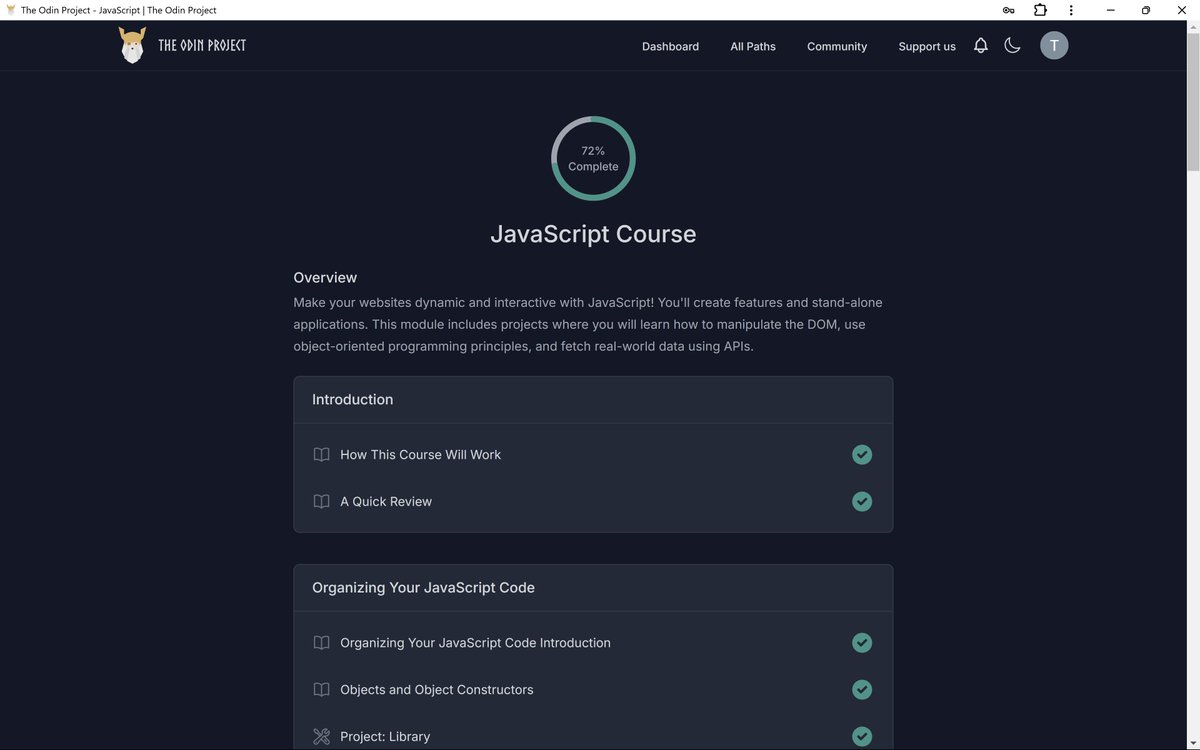This screenshot has width=1200, height=750.
Task: Open Objects and Object Constructors lesson
Action: click(437, 689)
